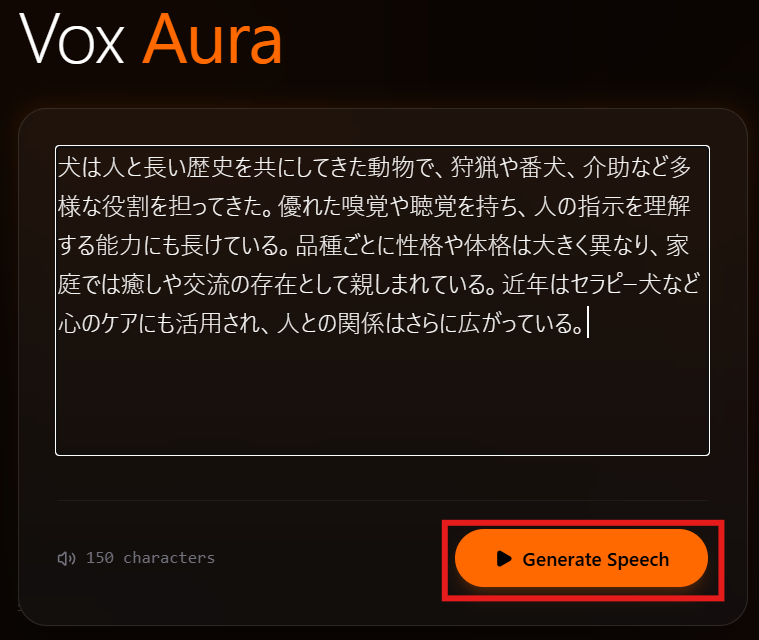The width and height of the screenshot is (759, 640).
Task: Click the play triangle icon in Generate Speech
Action: 504,559
